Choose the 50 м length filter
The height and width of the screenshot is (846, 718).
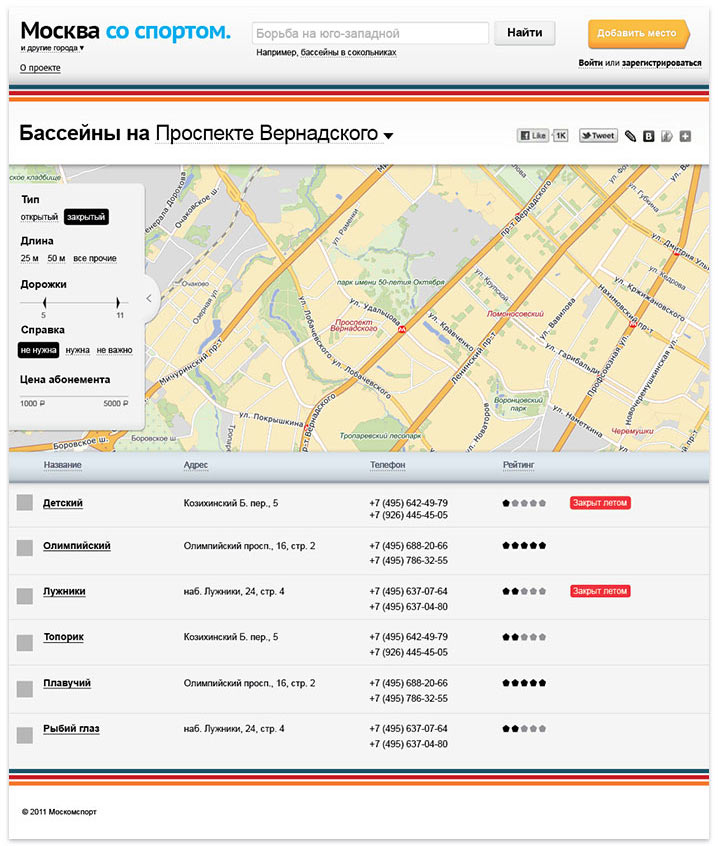coord(56,259)
